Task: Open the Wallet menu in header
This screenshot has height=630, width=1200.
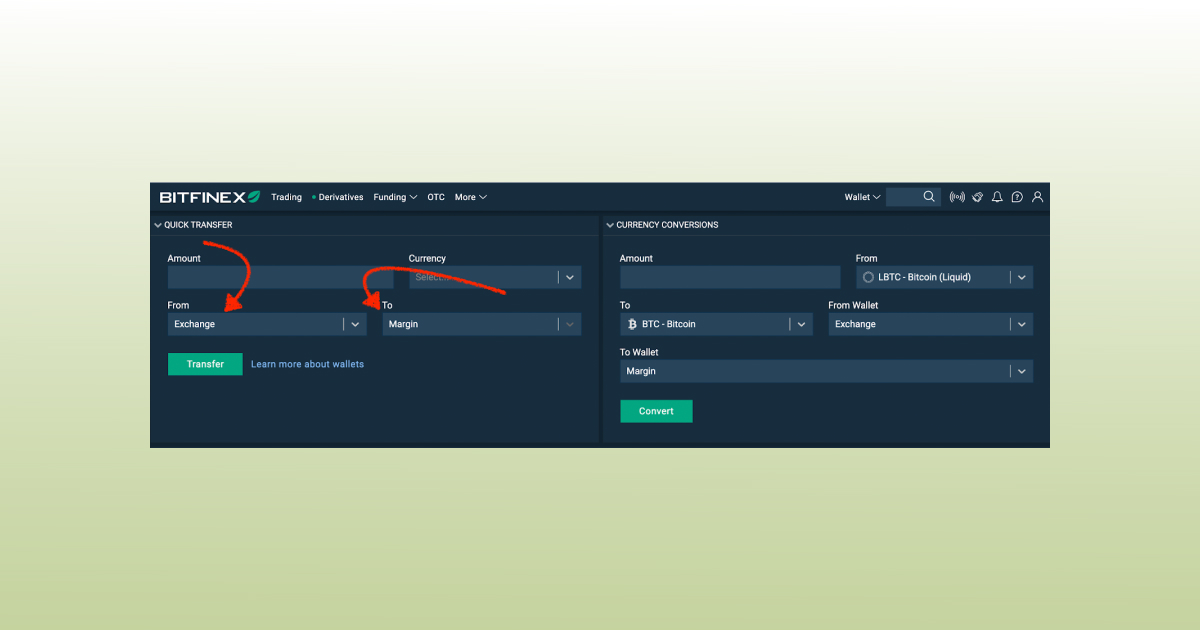Action: [862, 197]
